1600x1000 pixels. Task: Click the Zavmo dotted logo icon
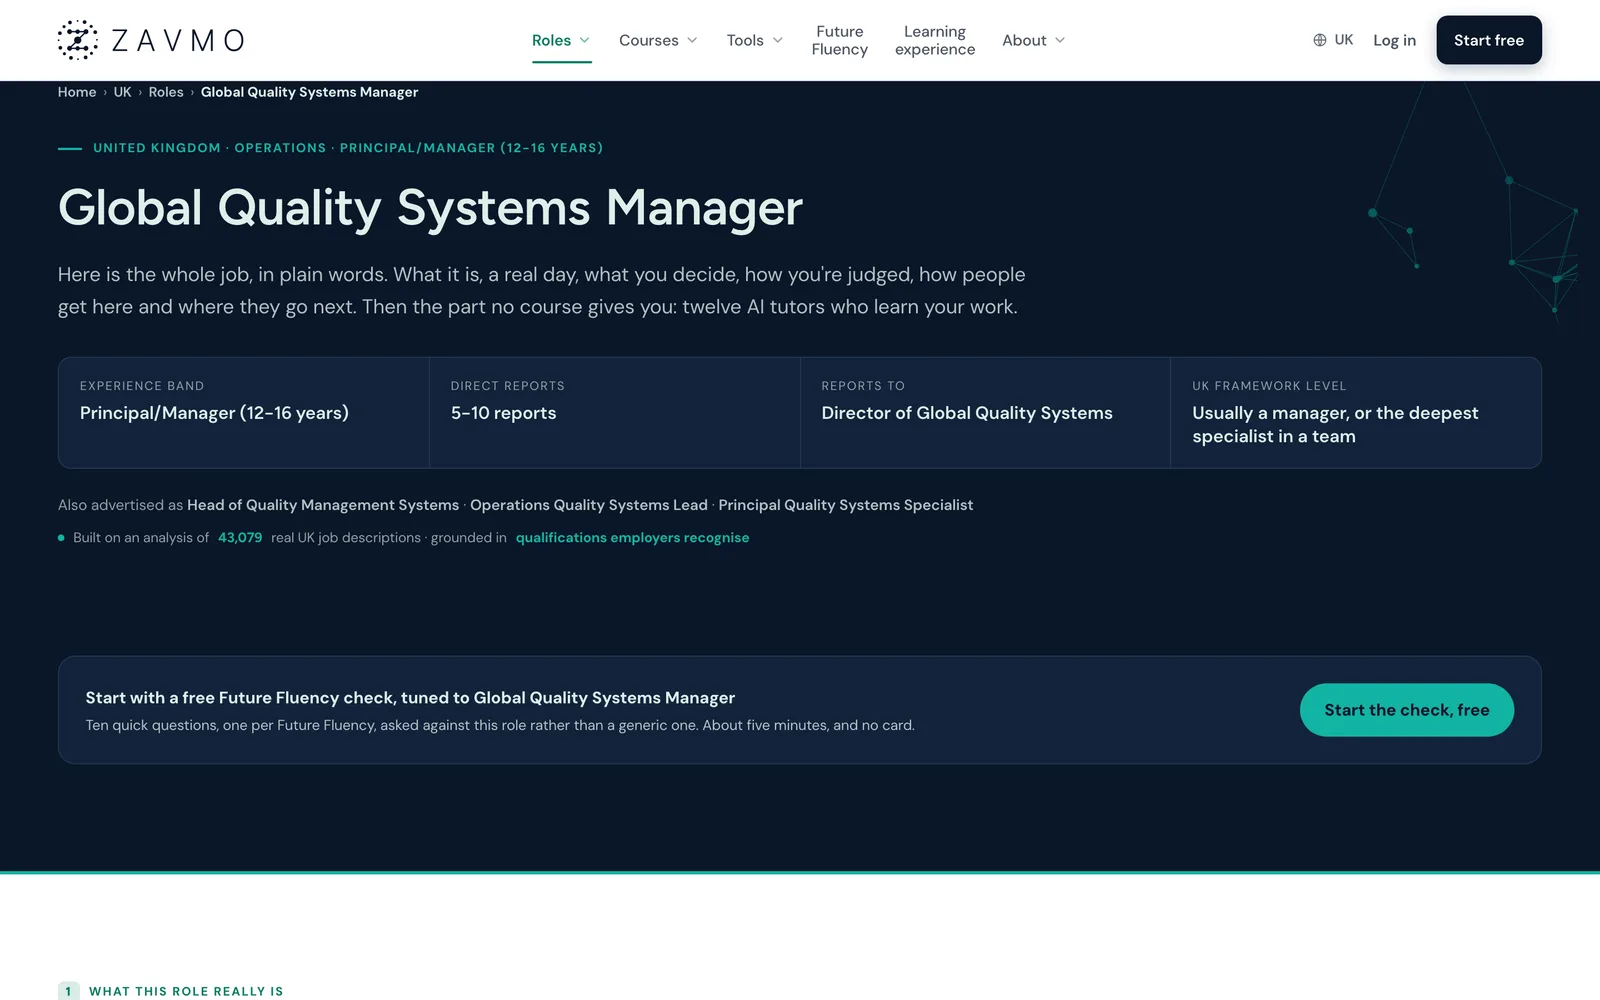[x=78, y=40]
